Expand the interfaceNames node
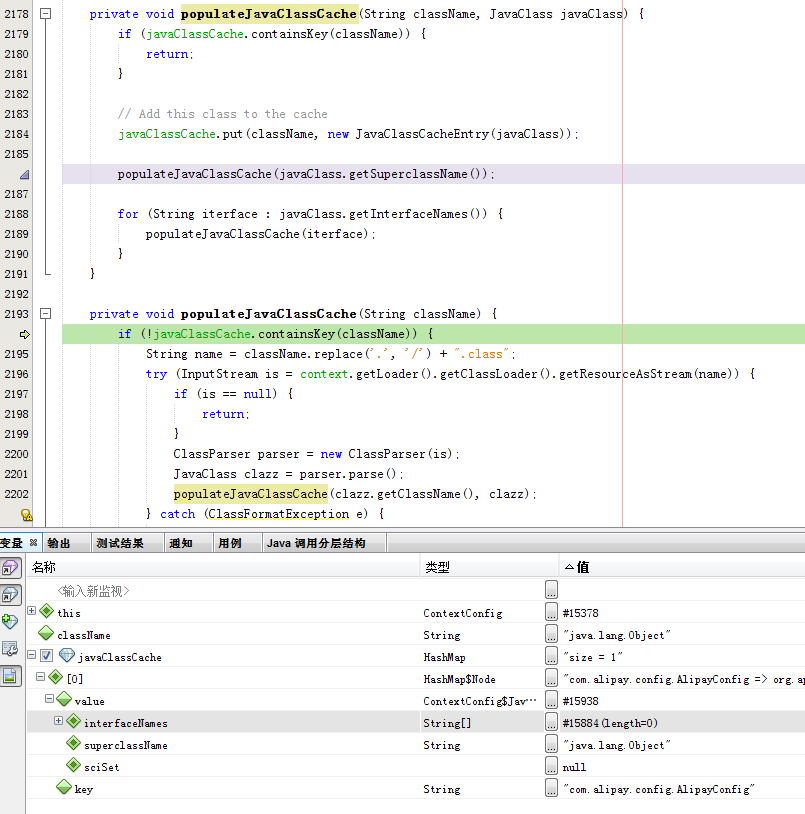 (58, 721)
